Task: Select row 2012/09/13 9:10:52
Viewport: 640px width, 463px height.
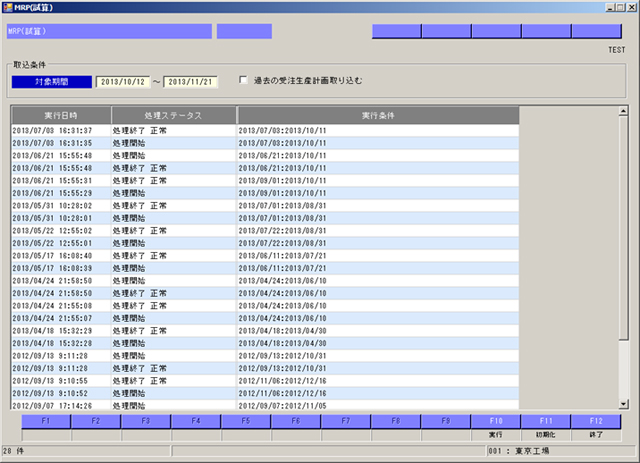Action: pyautogui.click(x=265, y=394)
